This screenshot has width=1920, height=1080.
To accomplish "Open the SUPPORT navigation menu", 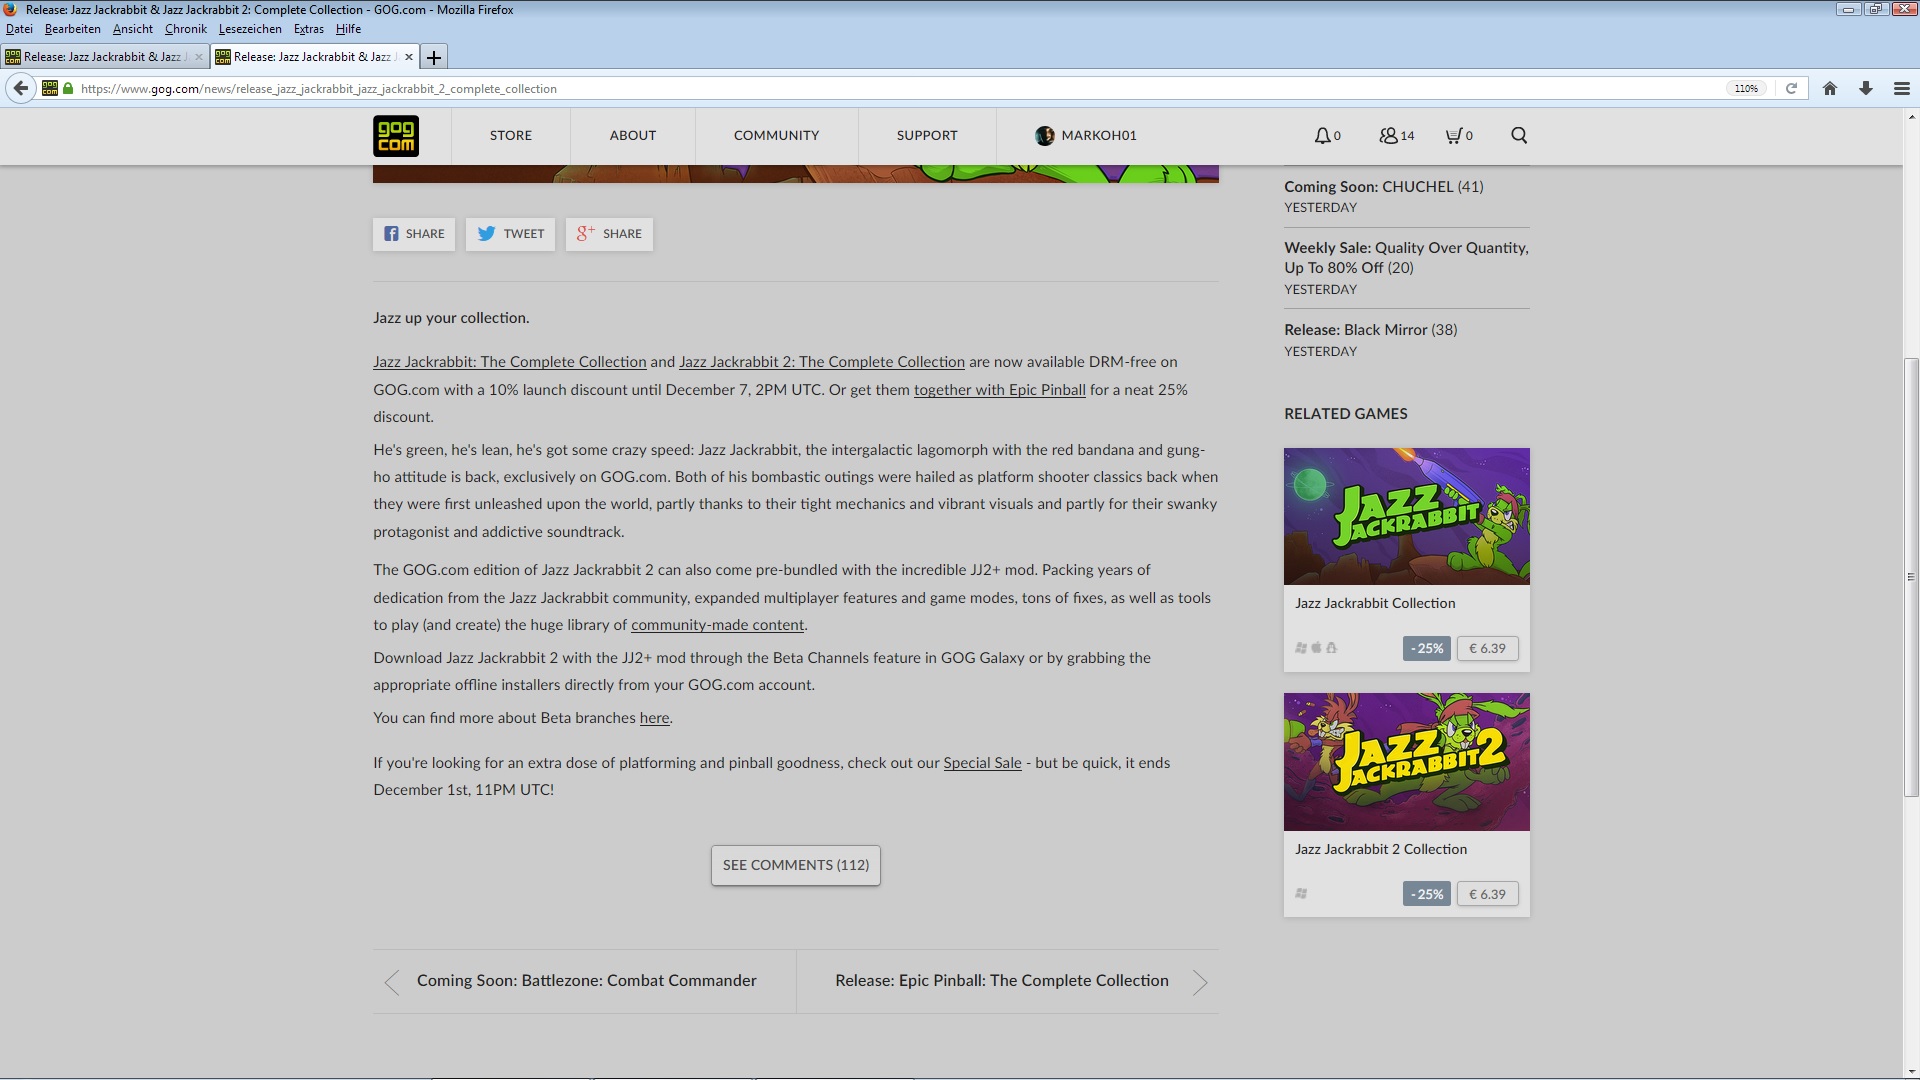I will pos(927,135).
